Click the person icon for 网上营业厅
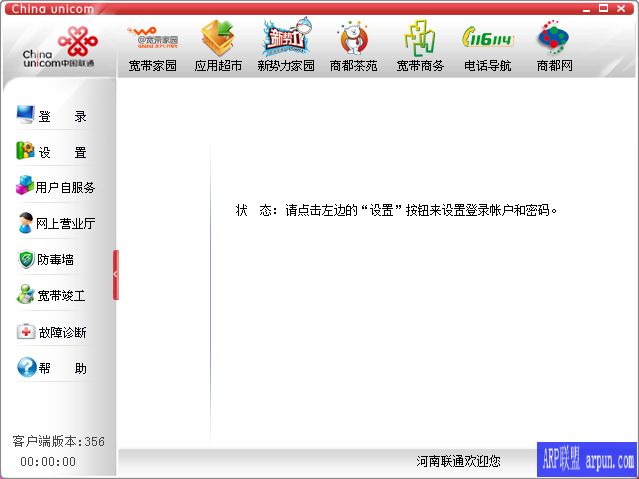This screenshot has width=639, height=479. click(25, 222)
